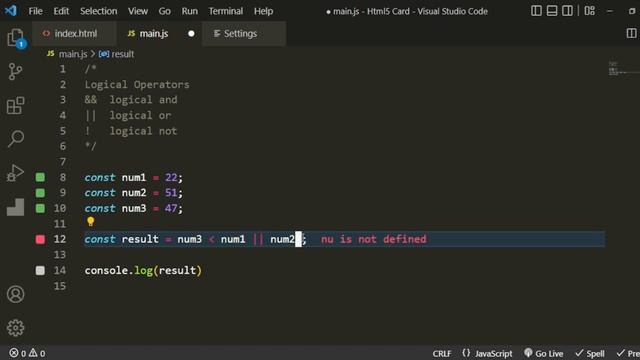
Task: Click the 'nu is not defined' error text
Action: pos(373,239)
